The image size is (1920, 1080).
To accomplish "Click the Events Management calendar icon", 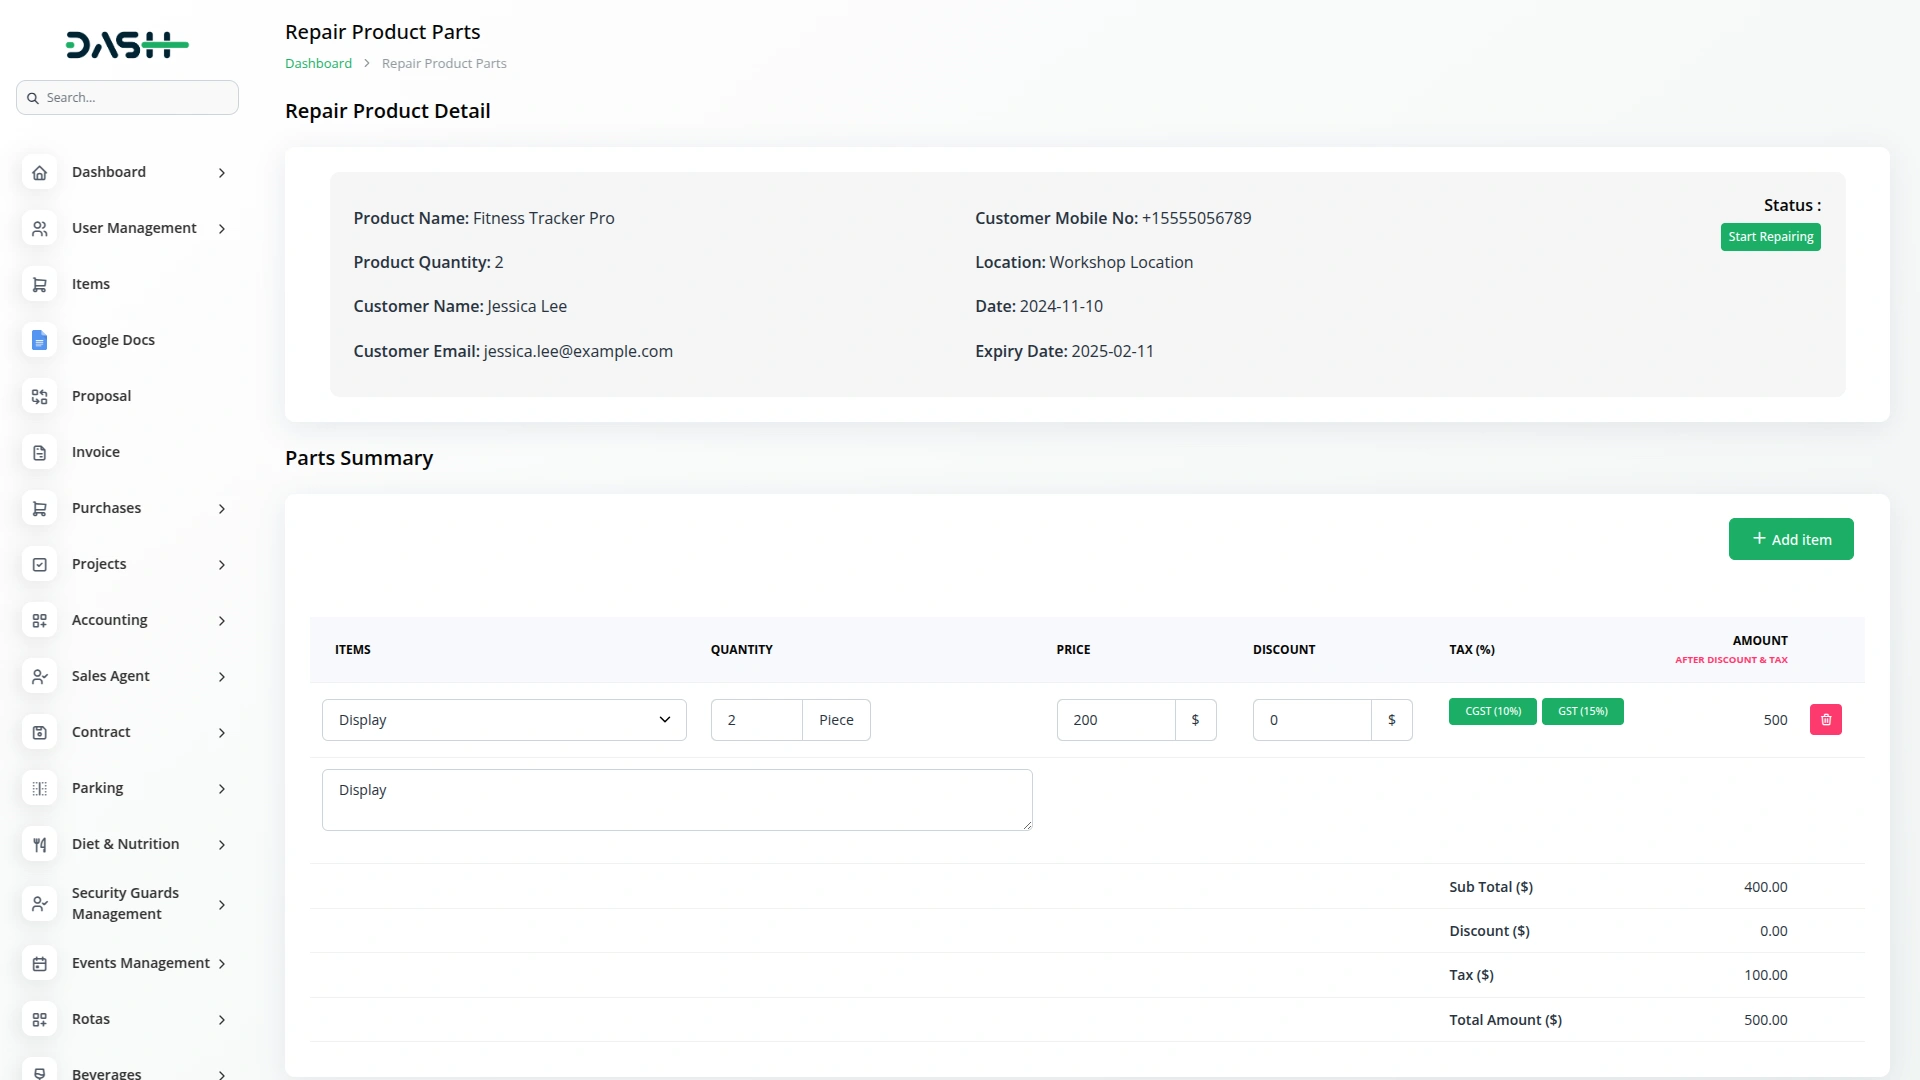I will click(x=39, y=964).
